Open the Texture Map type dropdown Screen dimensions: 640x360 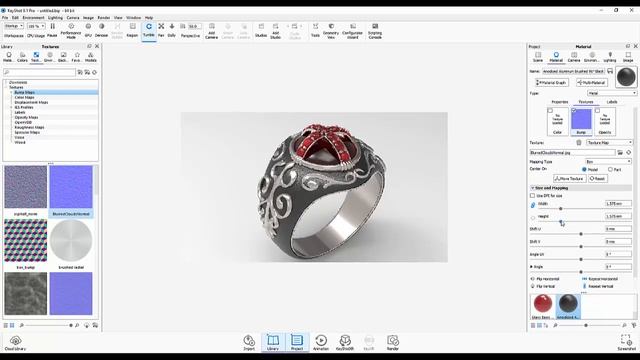tap(609, 142)
